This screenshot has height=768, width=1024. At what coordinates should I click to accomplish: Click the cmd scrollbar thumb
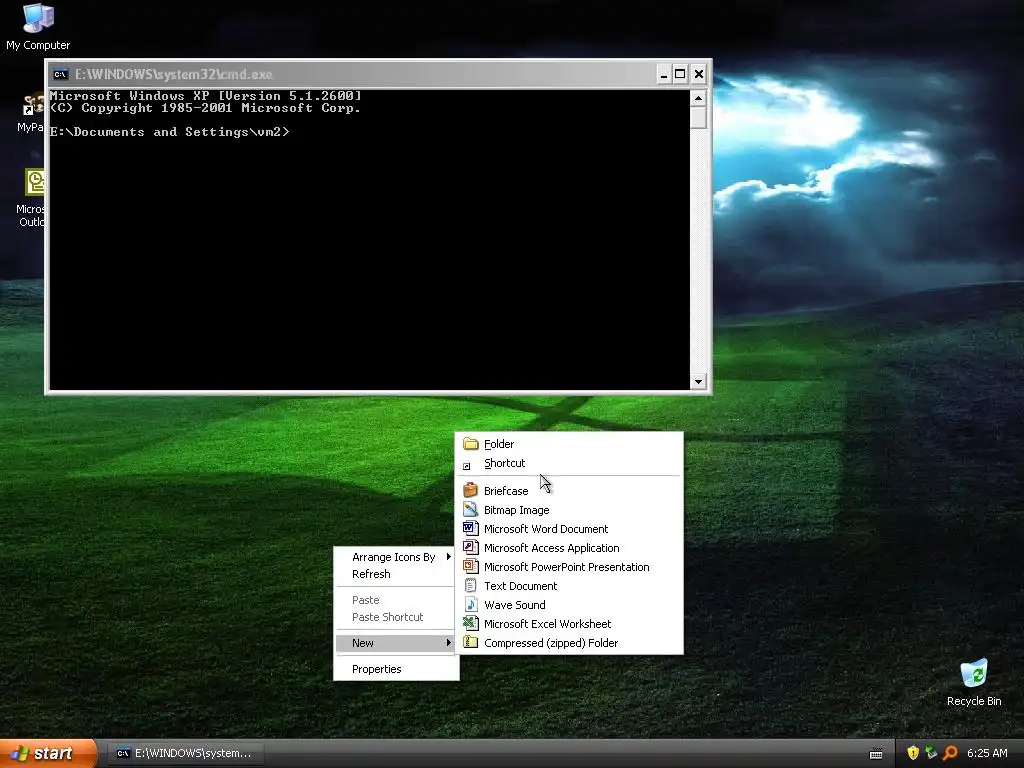[x=698, y=118]
